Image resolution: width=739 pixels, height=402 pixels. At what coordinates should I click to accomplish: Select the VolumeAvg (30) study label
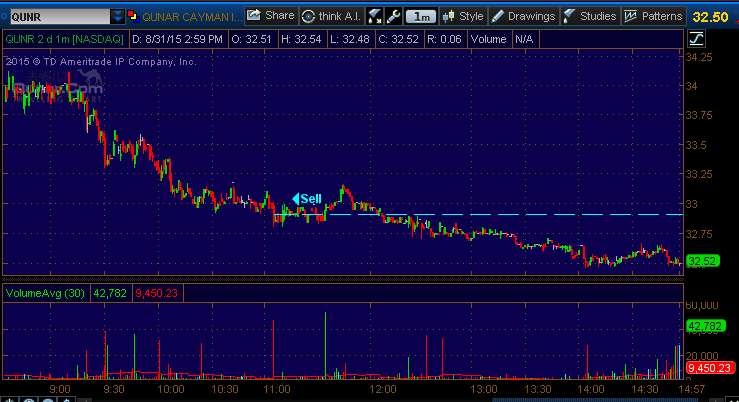(x=45, y=293)
